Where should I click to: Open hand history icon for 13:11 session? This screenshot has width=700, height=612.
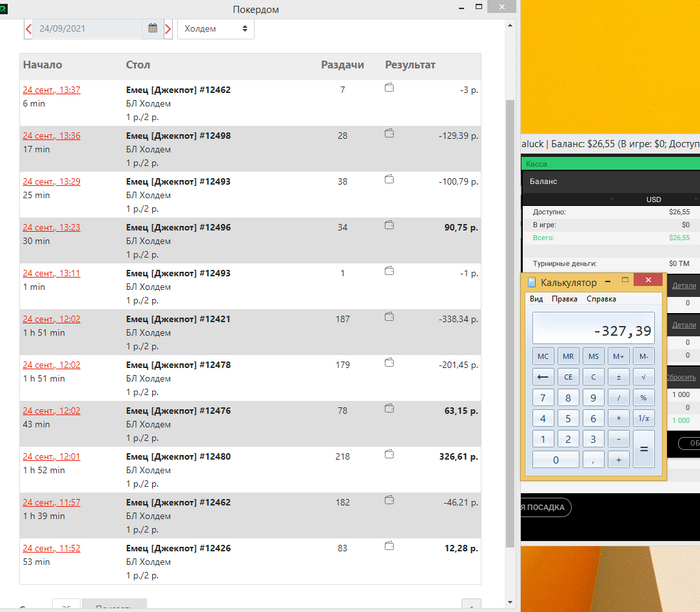pyautogui.click(x=389, y=271)
